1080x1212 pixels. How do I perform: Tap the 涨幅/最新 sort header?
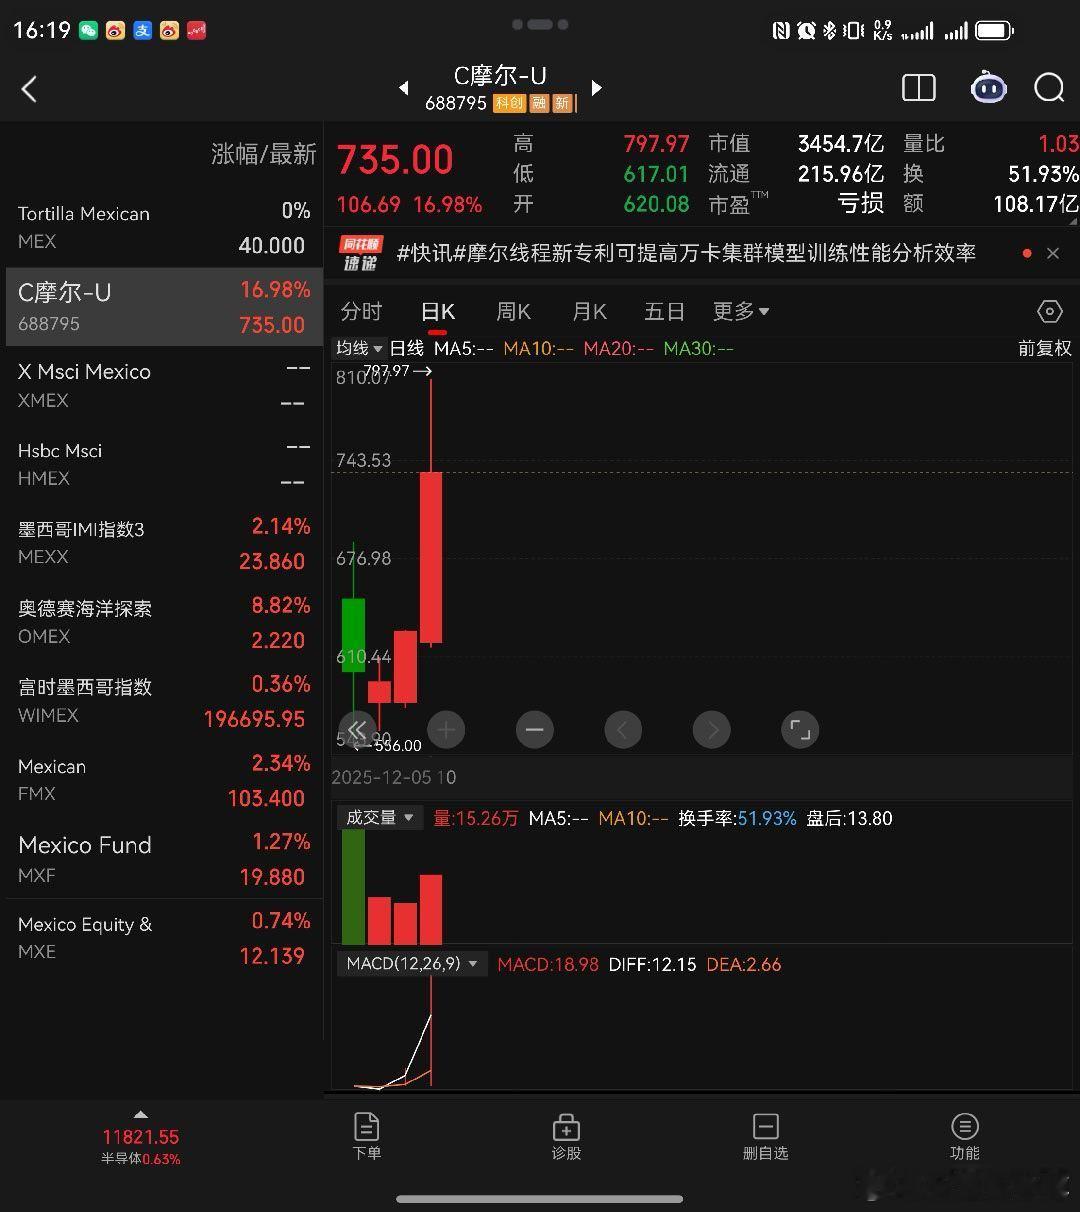point(263,153)
